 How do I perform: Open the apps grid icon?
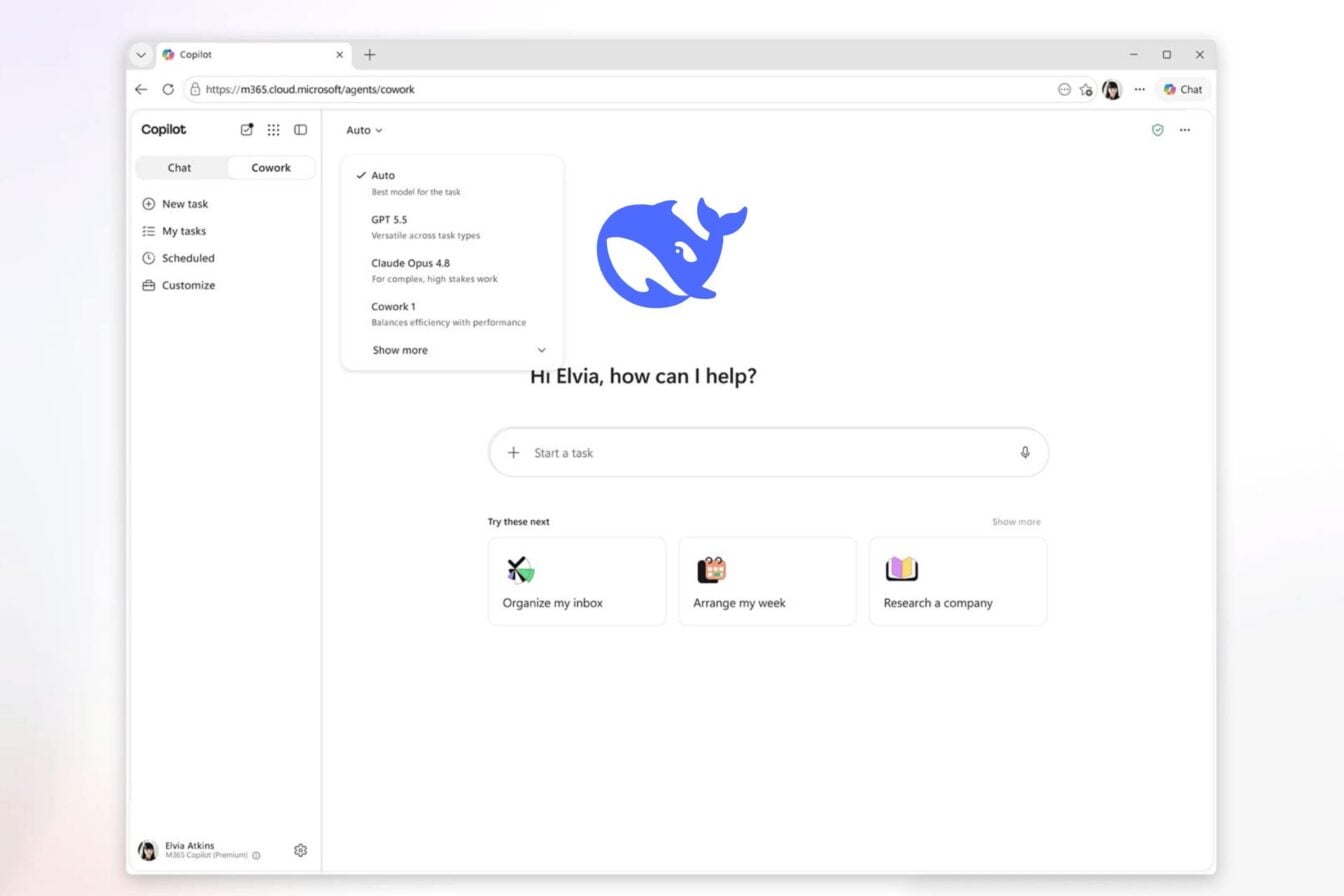point(273,129)
